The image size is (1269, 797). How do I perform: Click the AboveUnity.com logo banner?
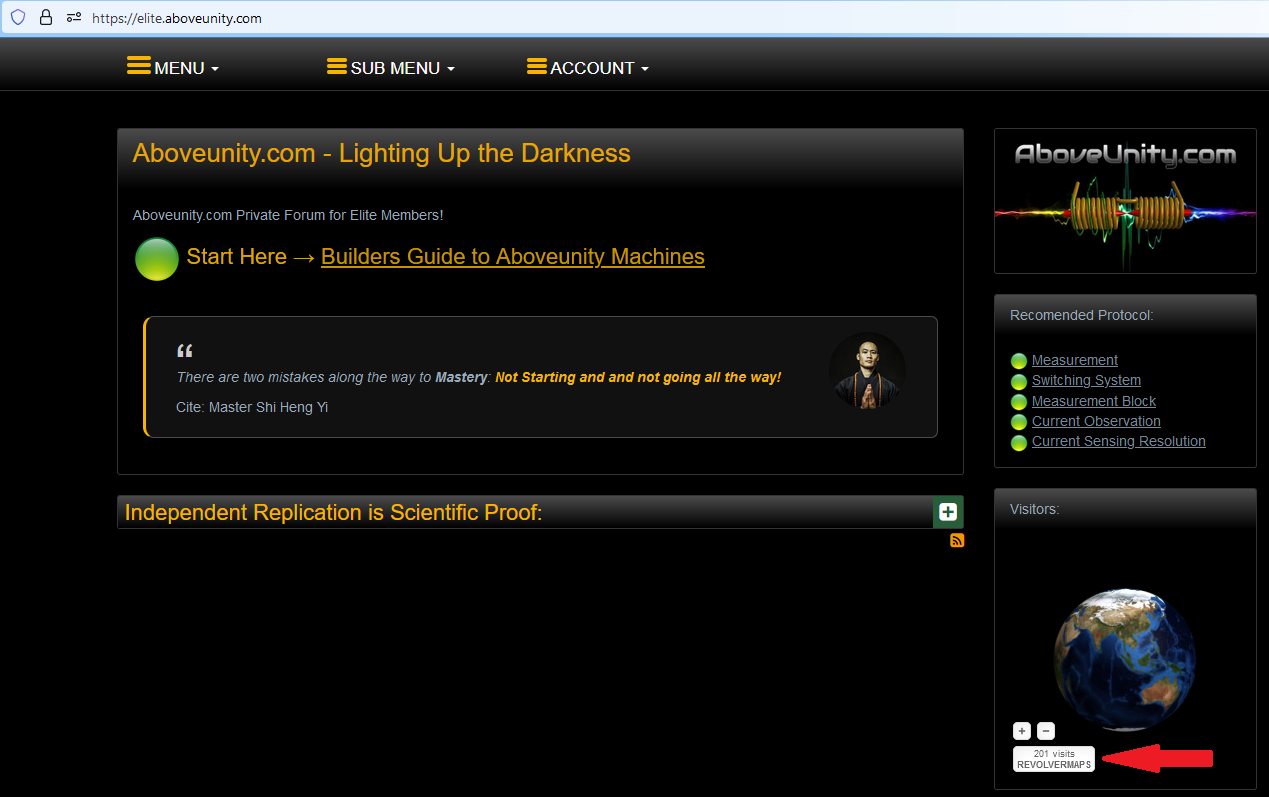[x=1125, y=201]
